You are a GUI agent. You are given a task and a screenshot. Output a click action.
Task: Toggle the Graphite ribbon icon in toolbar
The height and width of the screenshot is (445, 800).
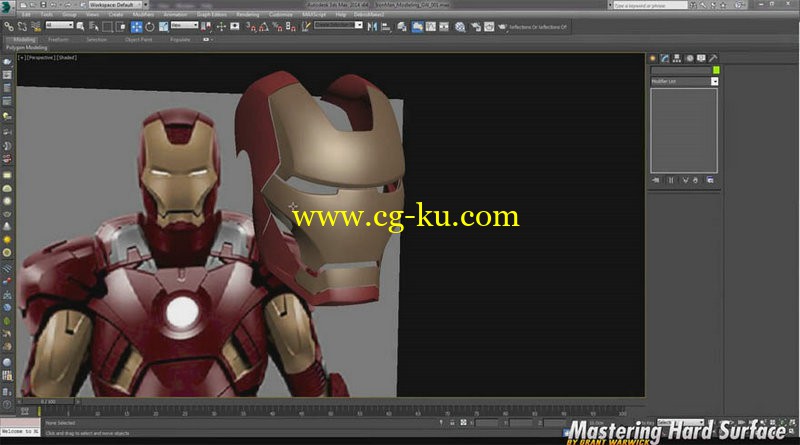point(417,27)
